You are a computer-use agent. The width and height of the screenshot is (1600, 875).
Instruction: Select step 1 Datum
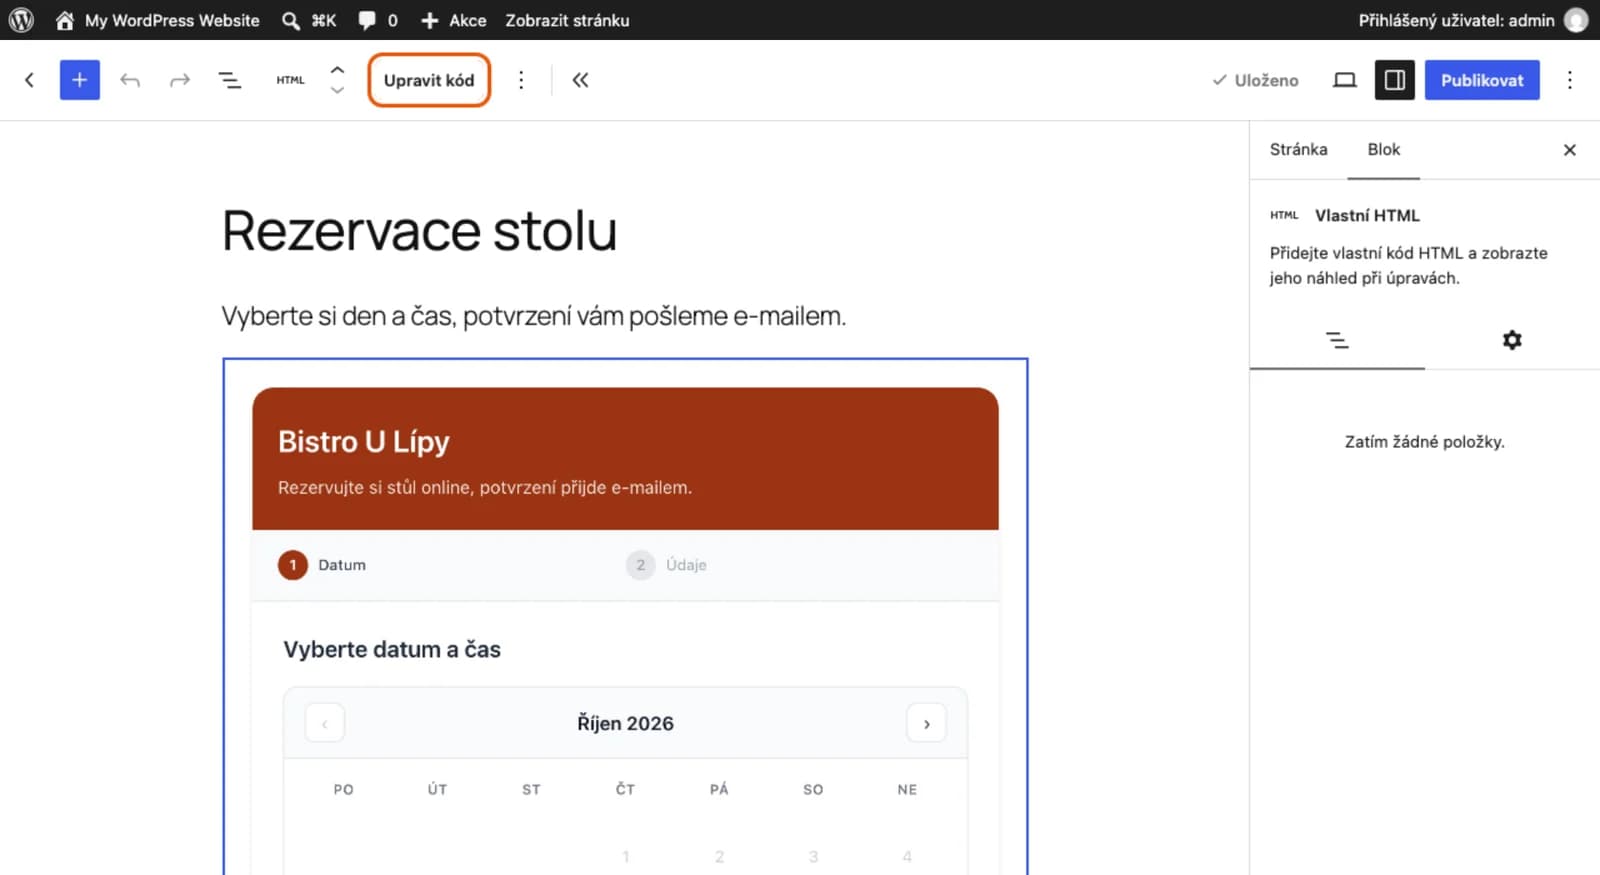(x=322, y=565)
